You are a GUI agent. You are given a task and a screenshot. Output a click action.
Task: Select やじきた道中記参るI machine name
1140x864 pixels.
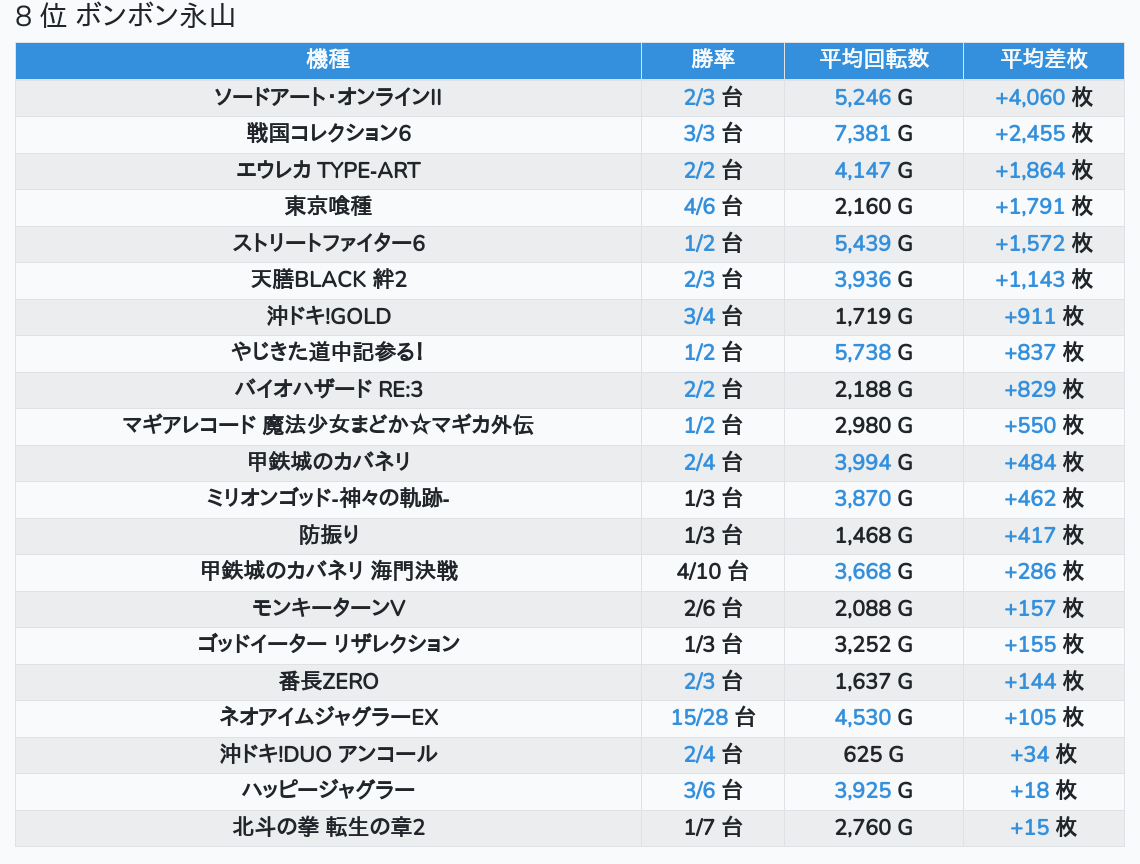[x=328, y=353]
